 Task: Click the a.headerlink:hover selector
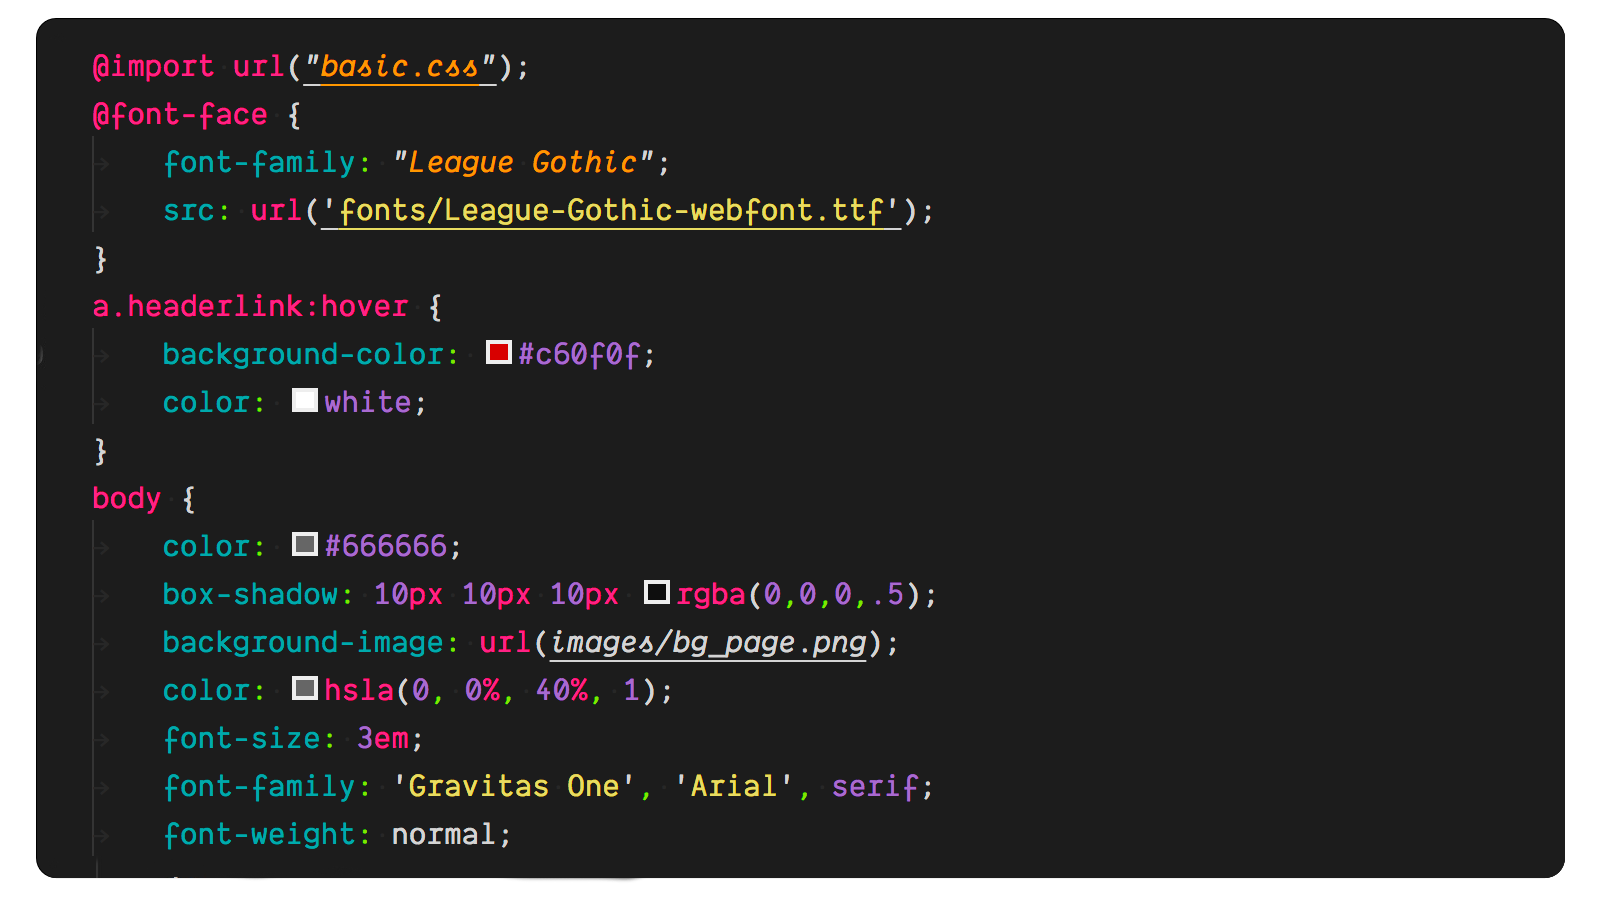coord(250,306)
